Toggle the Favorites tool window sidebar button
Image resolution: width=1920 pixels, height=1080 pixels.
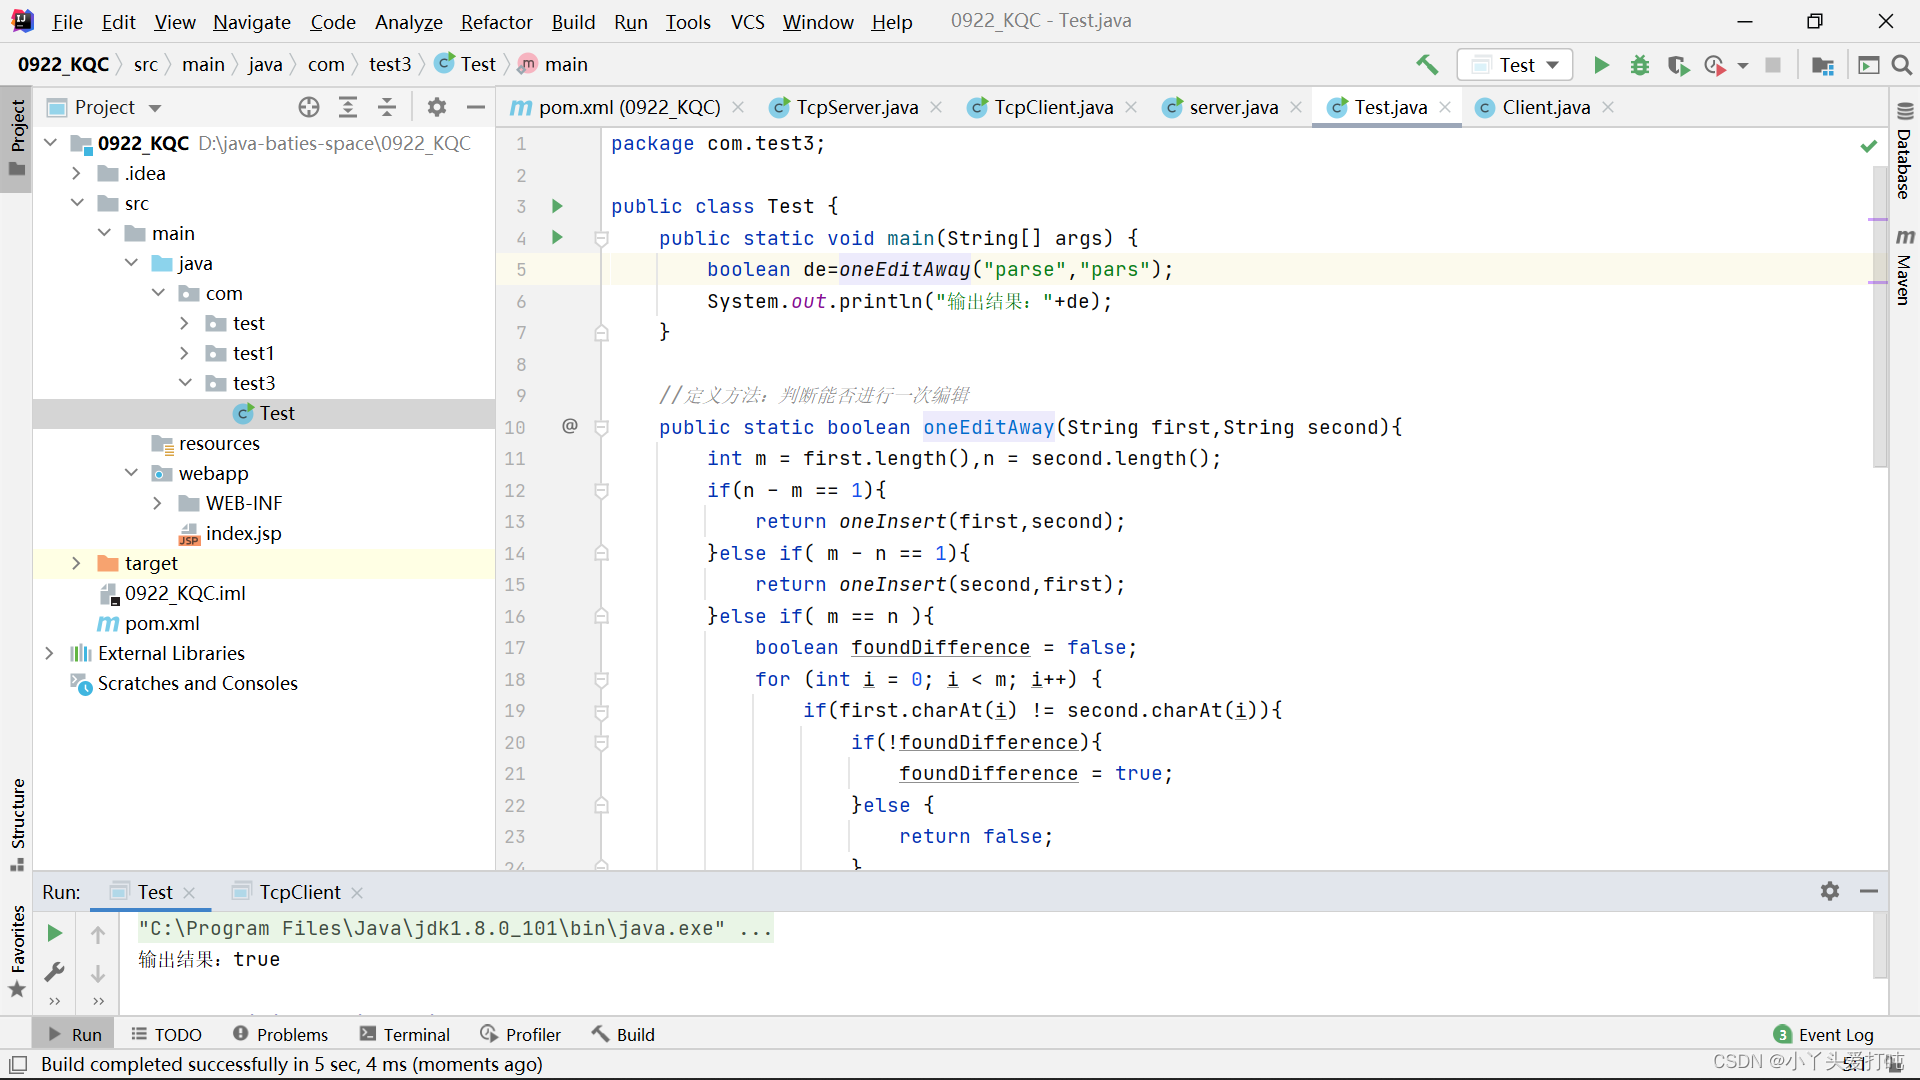17,950
